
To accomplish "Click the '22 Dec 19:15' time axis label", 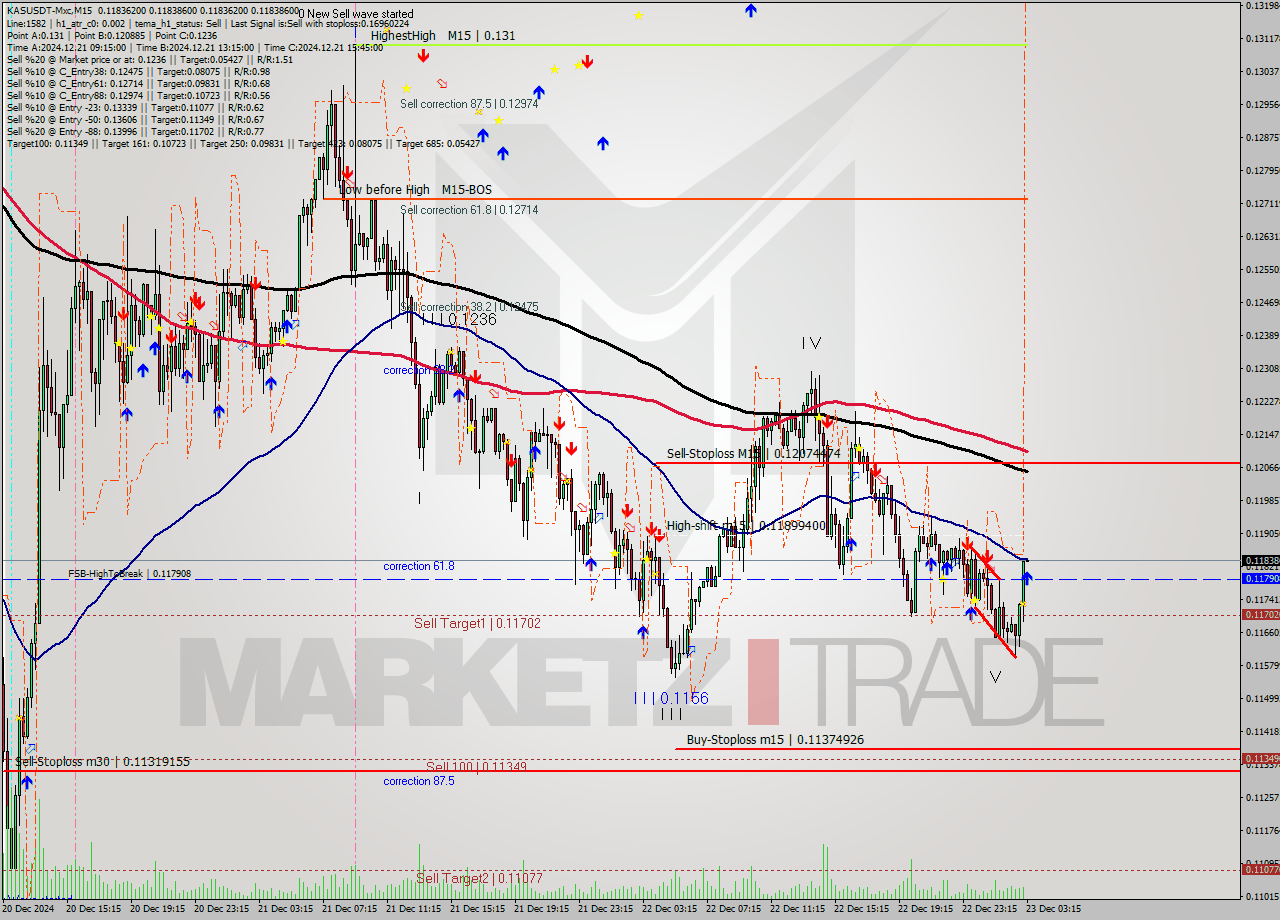I will pyautogui.click(x=926, y=908).
